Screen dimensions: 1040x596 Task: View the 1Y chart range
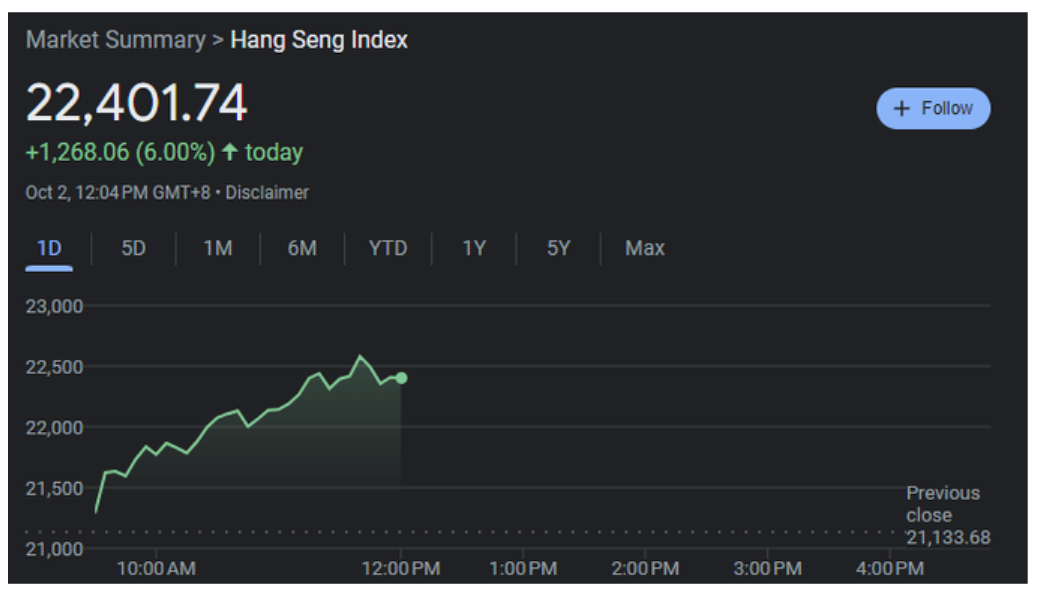point(474,249)
